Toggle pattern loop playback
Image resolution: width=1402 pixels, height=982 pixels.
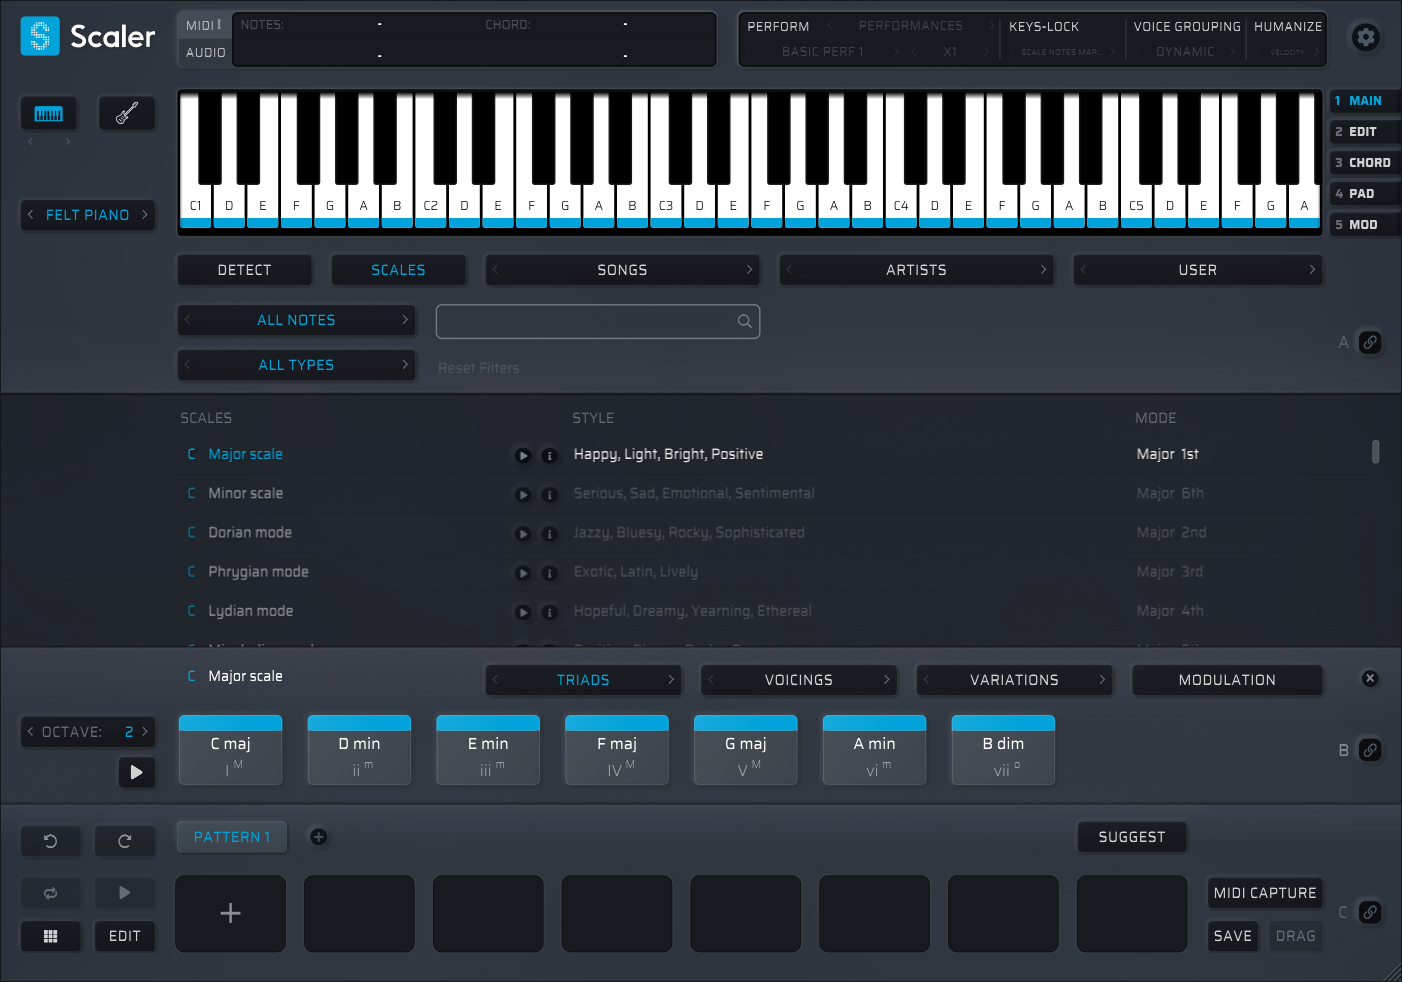(50, 893)
